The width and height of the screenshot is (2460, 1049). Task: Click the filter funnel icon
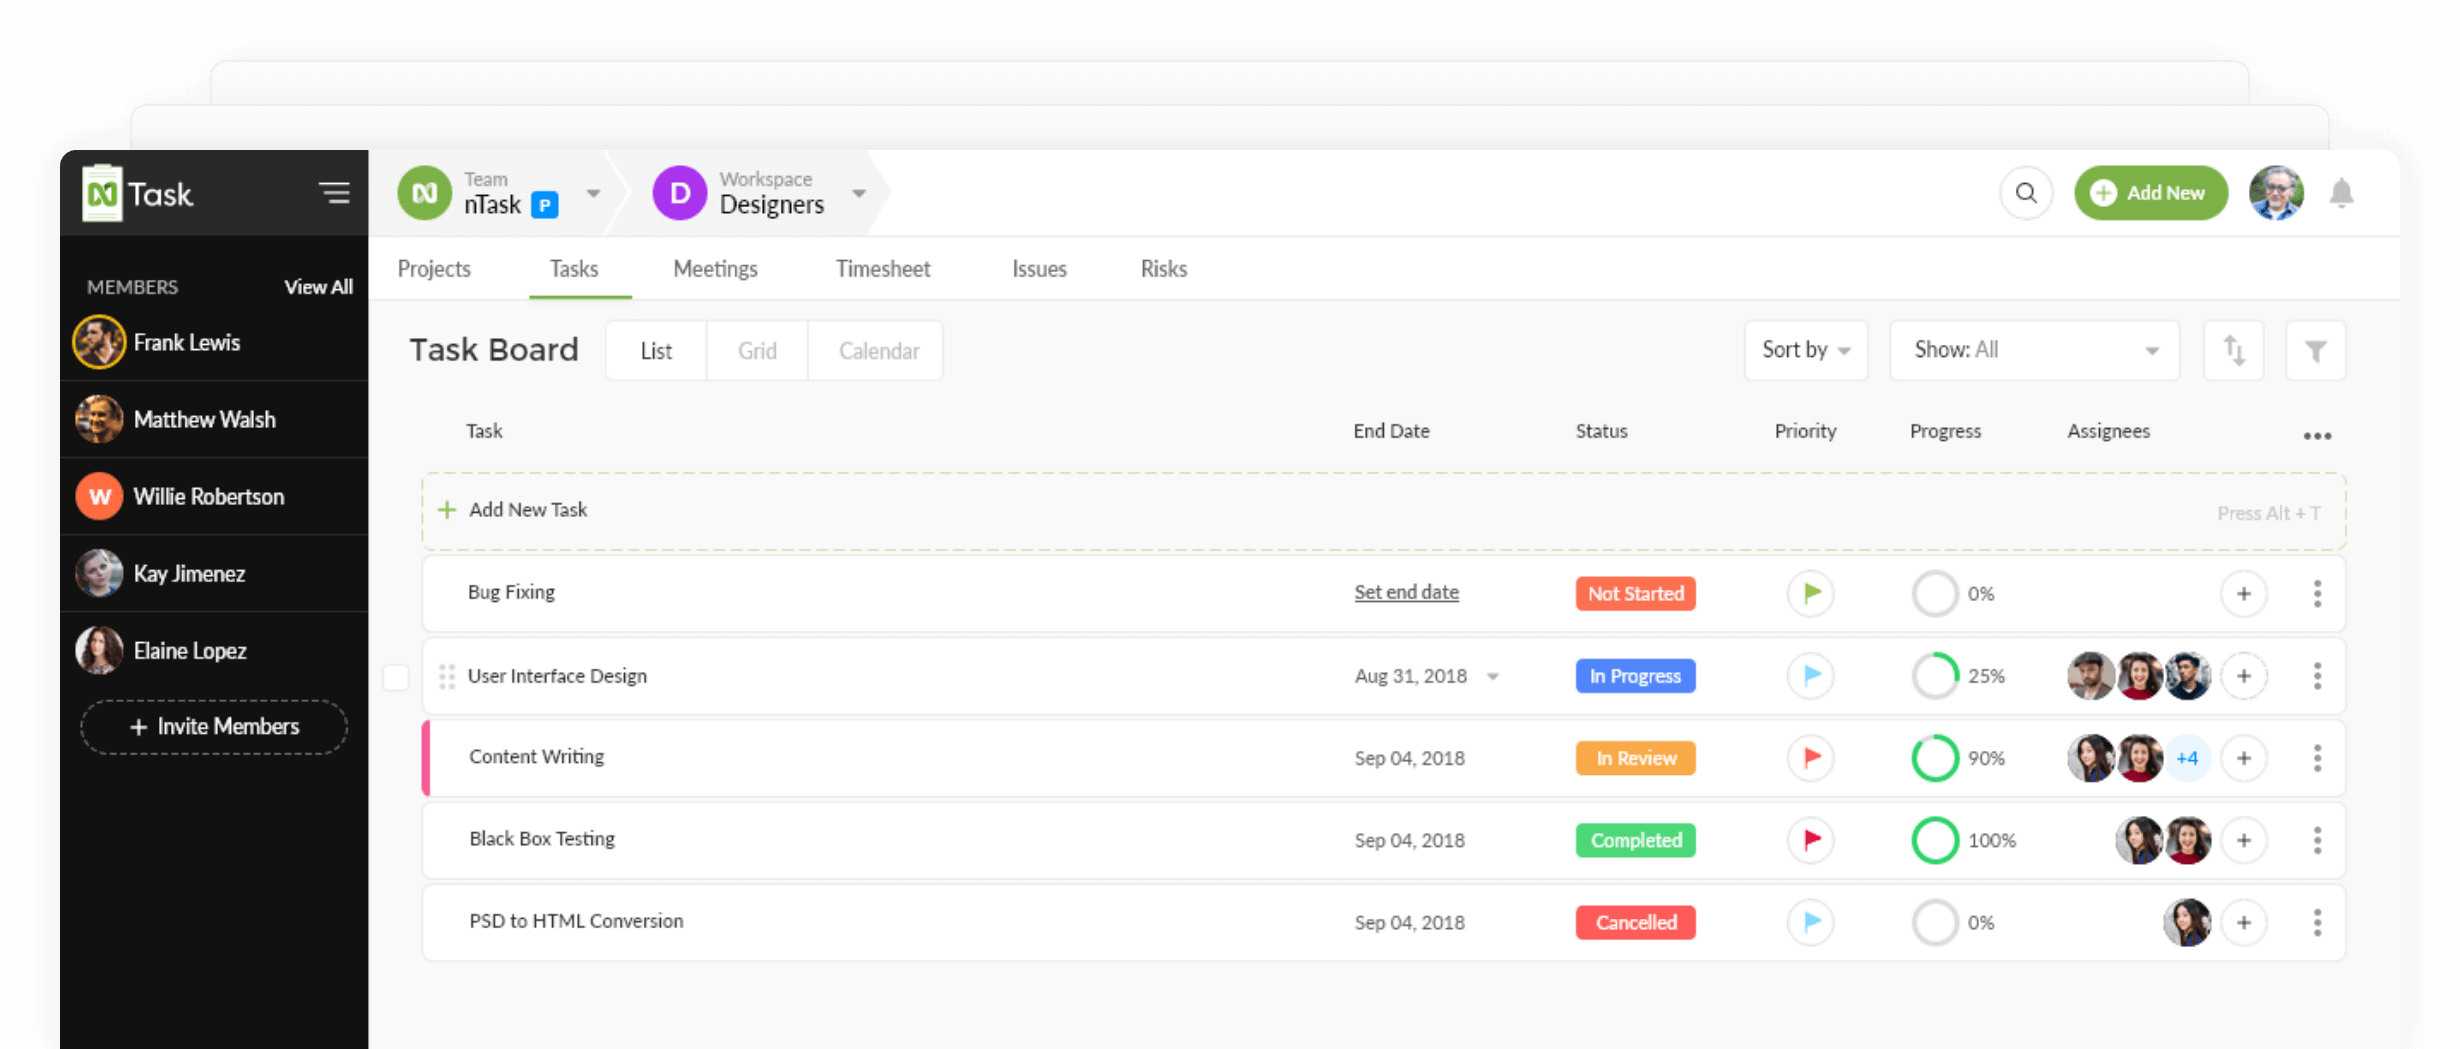2315,351
